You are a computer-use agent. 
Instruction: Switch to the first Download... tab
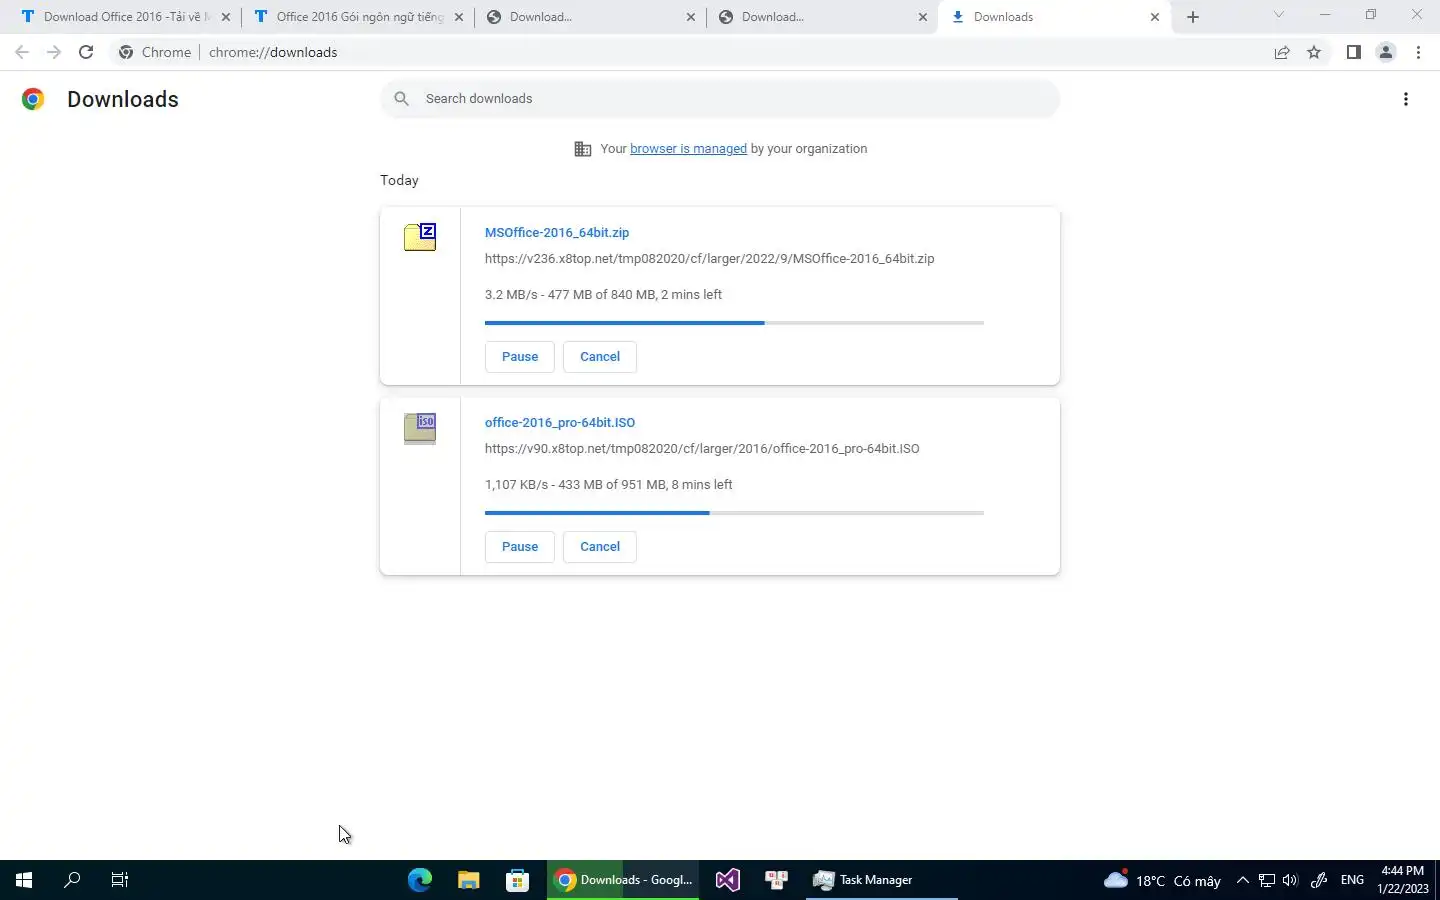(590, 17)
